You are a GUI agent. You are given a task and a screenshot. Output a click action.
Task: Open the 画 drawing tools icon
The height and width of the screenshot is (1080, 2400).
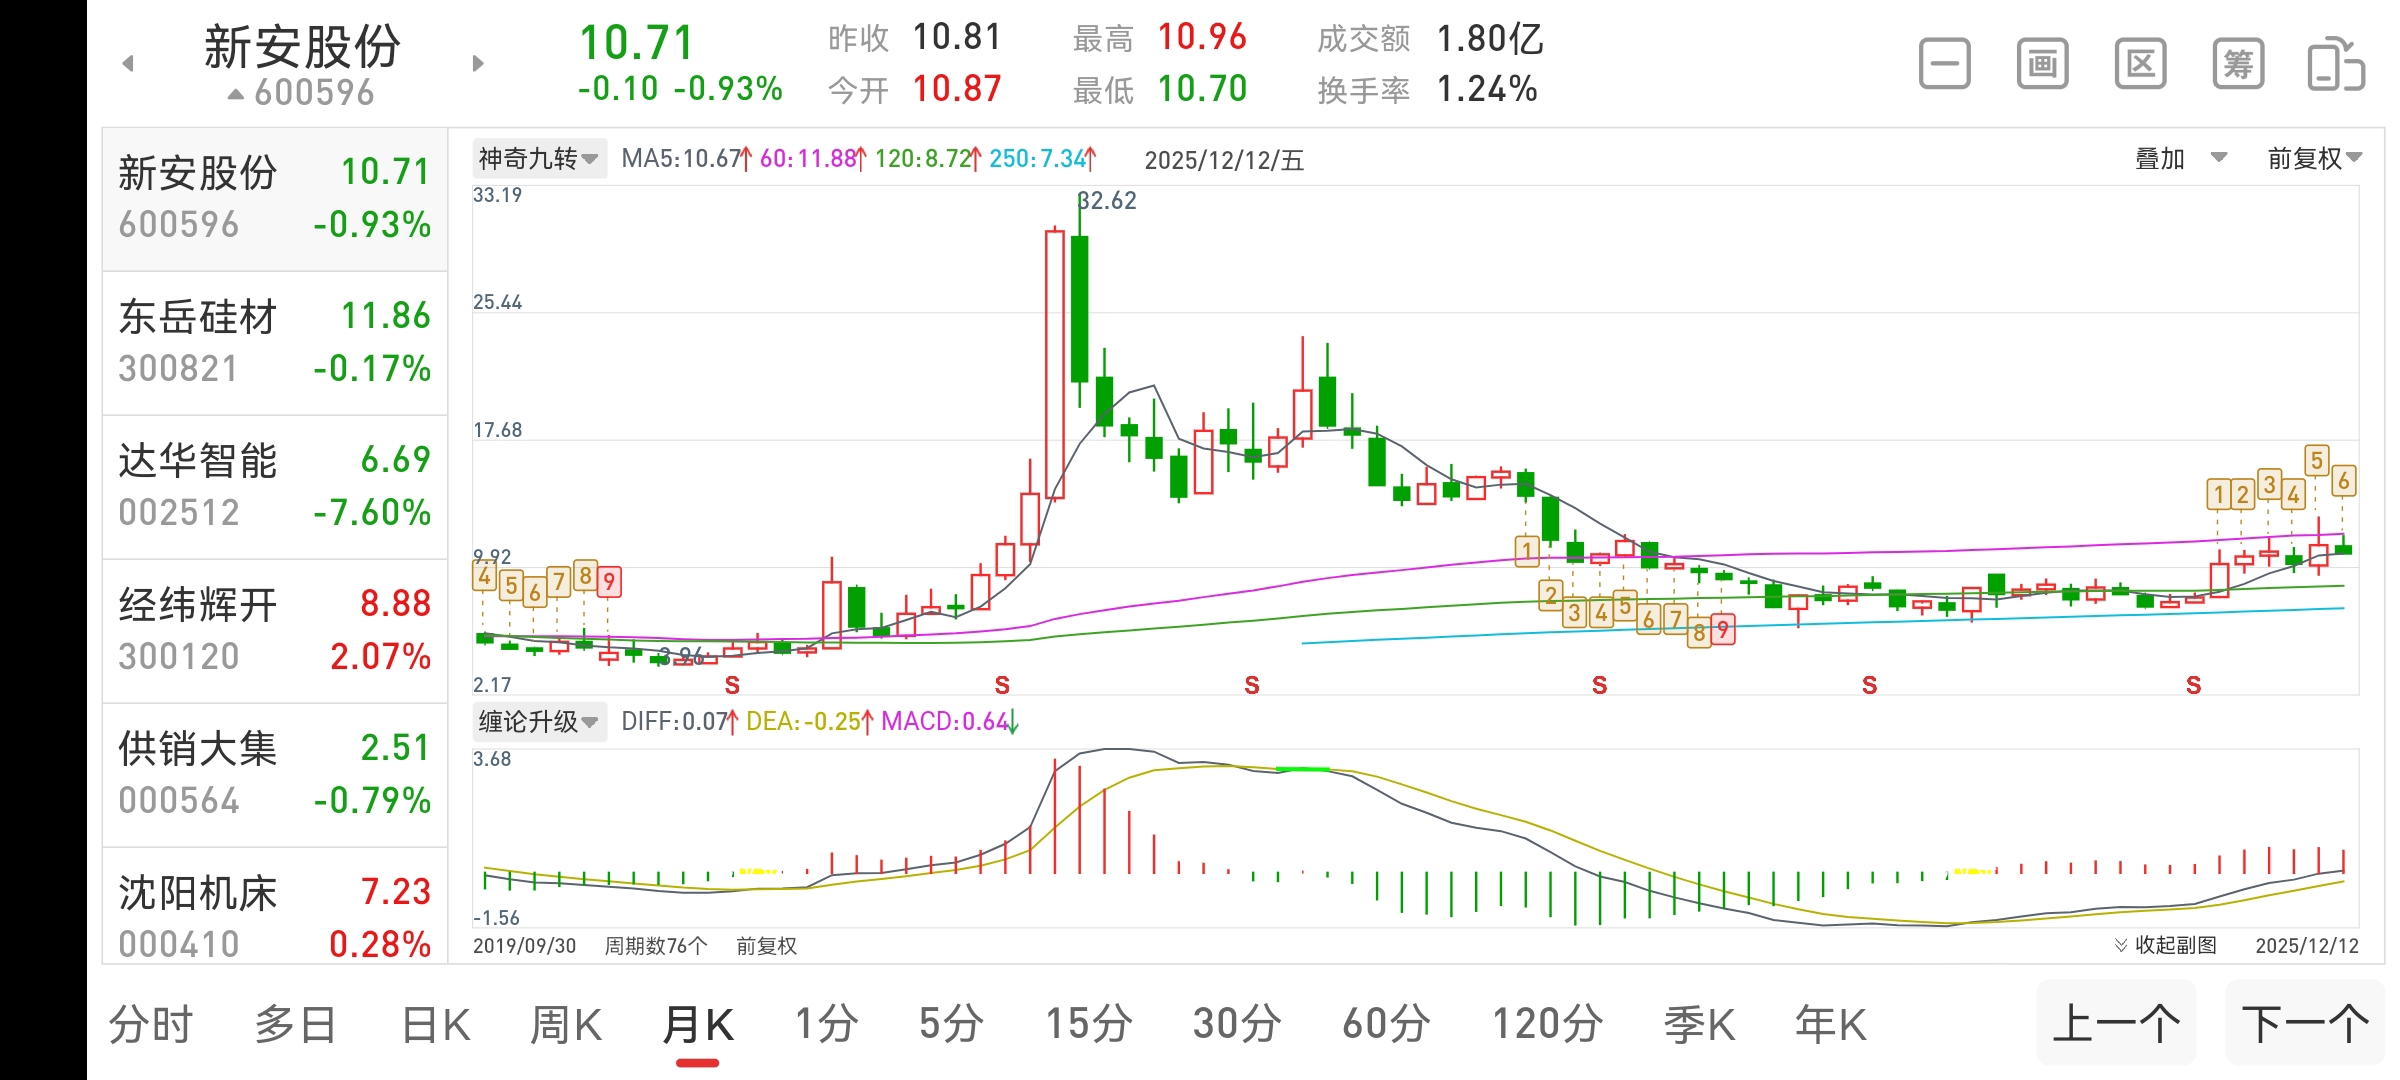click(x=2041, y=62)
